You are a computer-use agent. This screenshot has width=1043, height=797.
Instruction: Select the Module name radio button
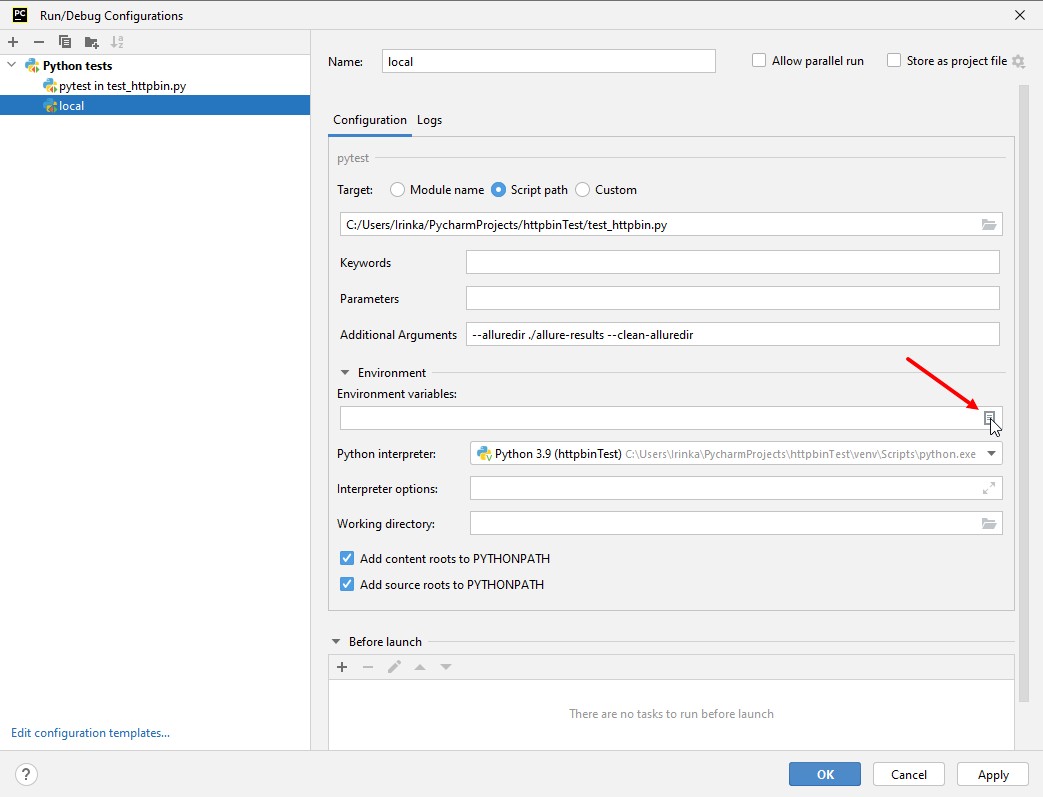tap(397, 190)
